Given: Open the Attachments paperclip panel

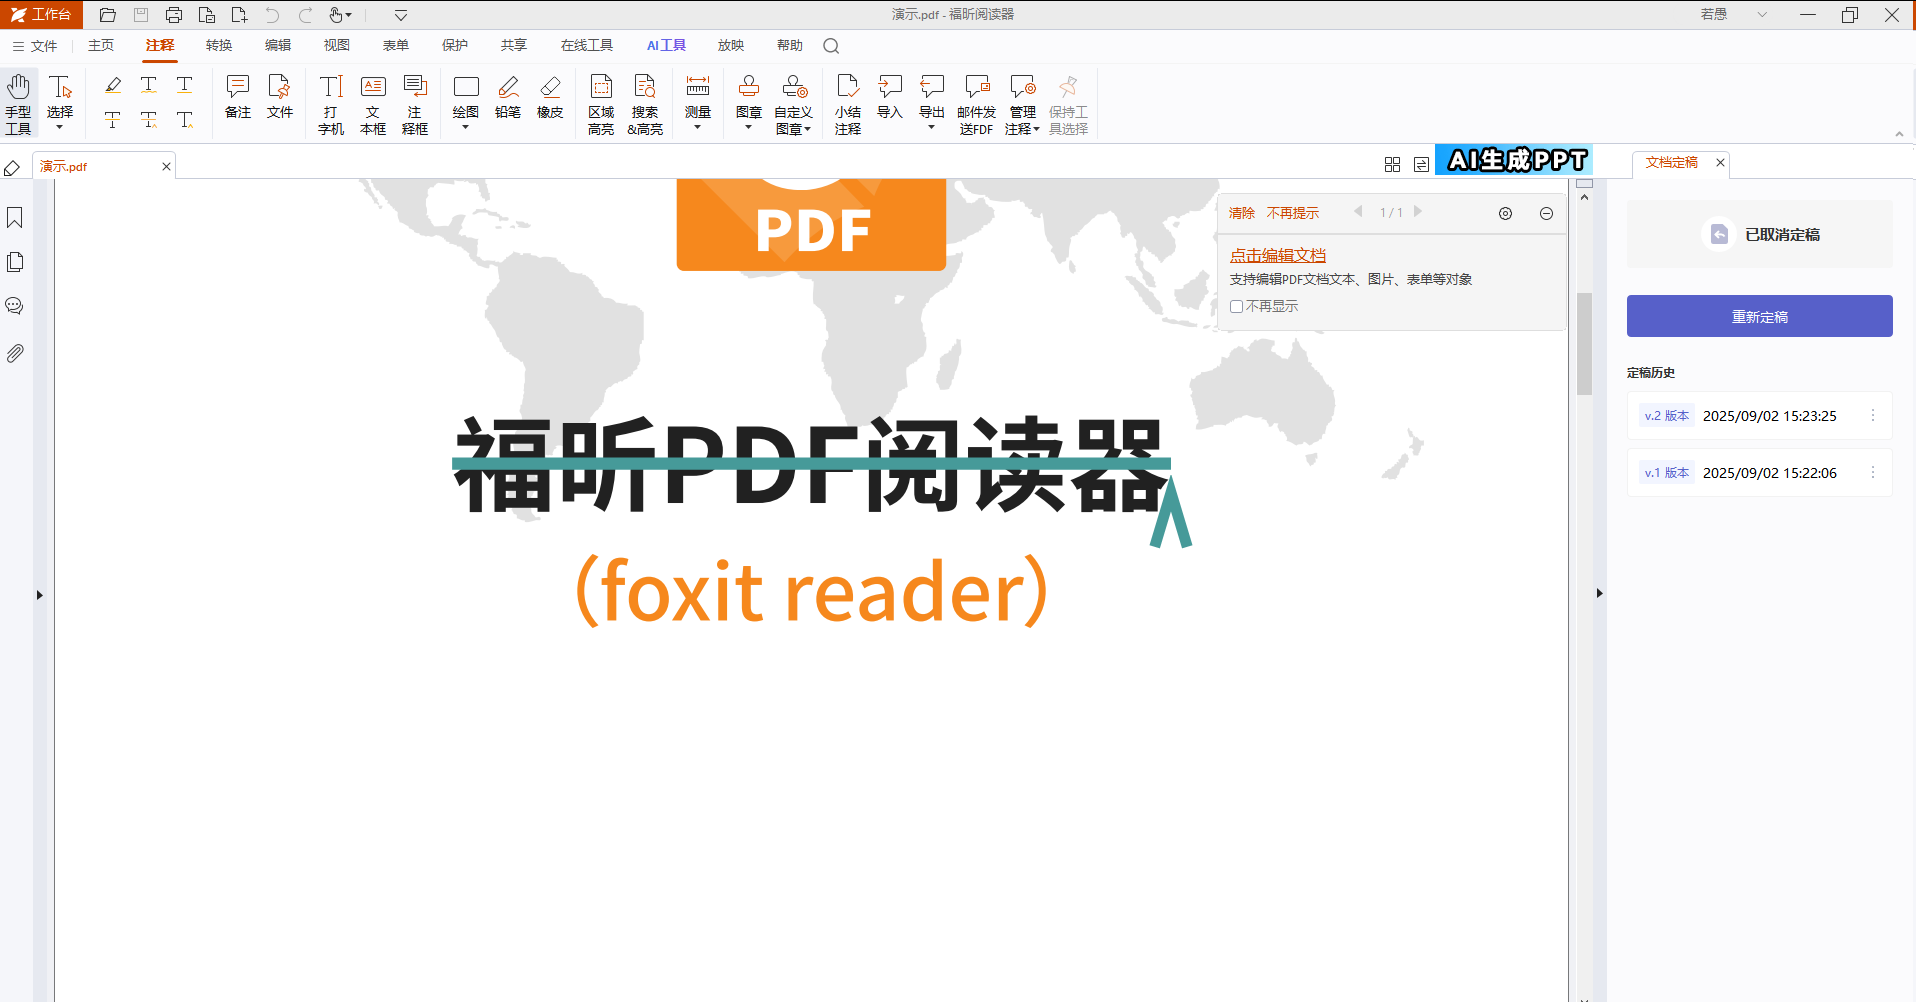Looking at the screenshot, I should 15,353.
